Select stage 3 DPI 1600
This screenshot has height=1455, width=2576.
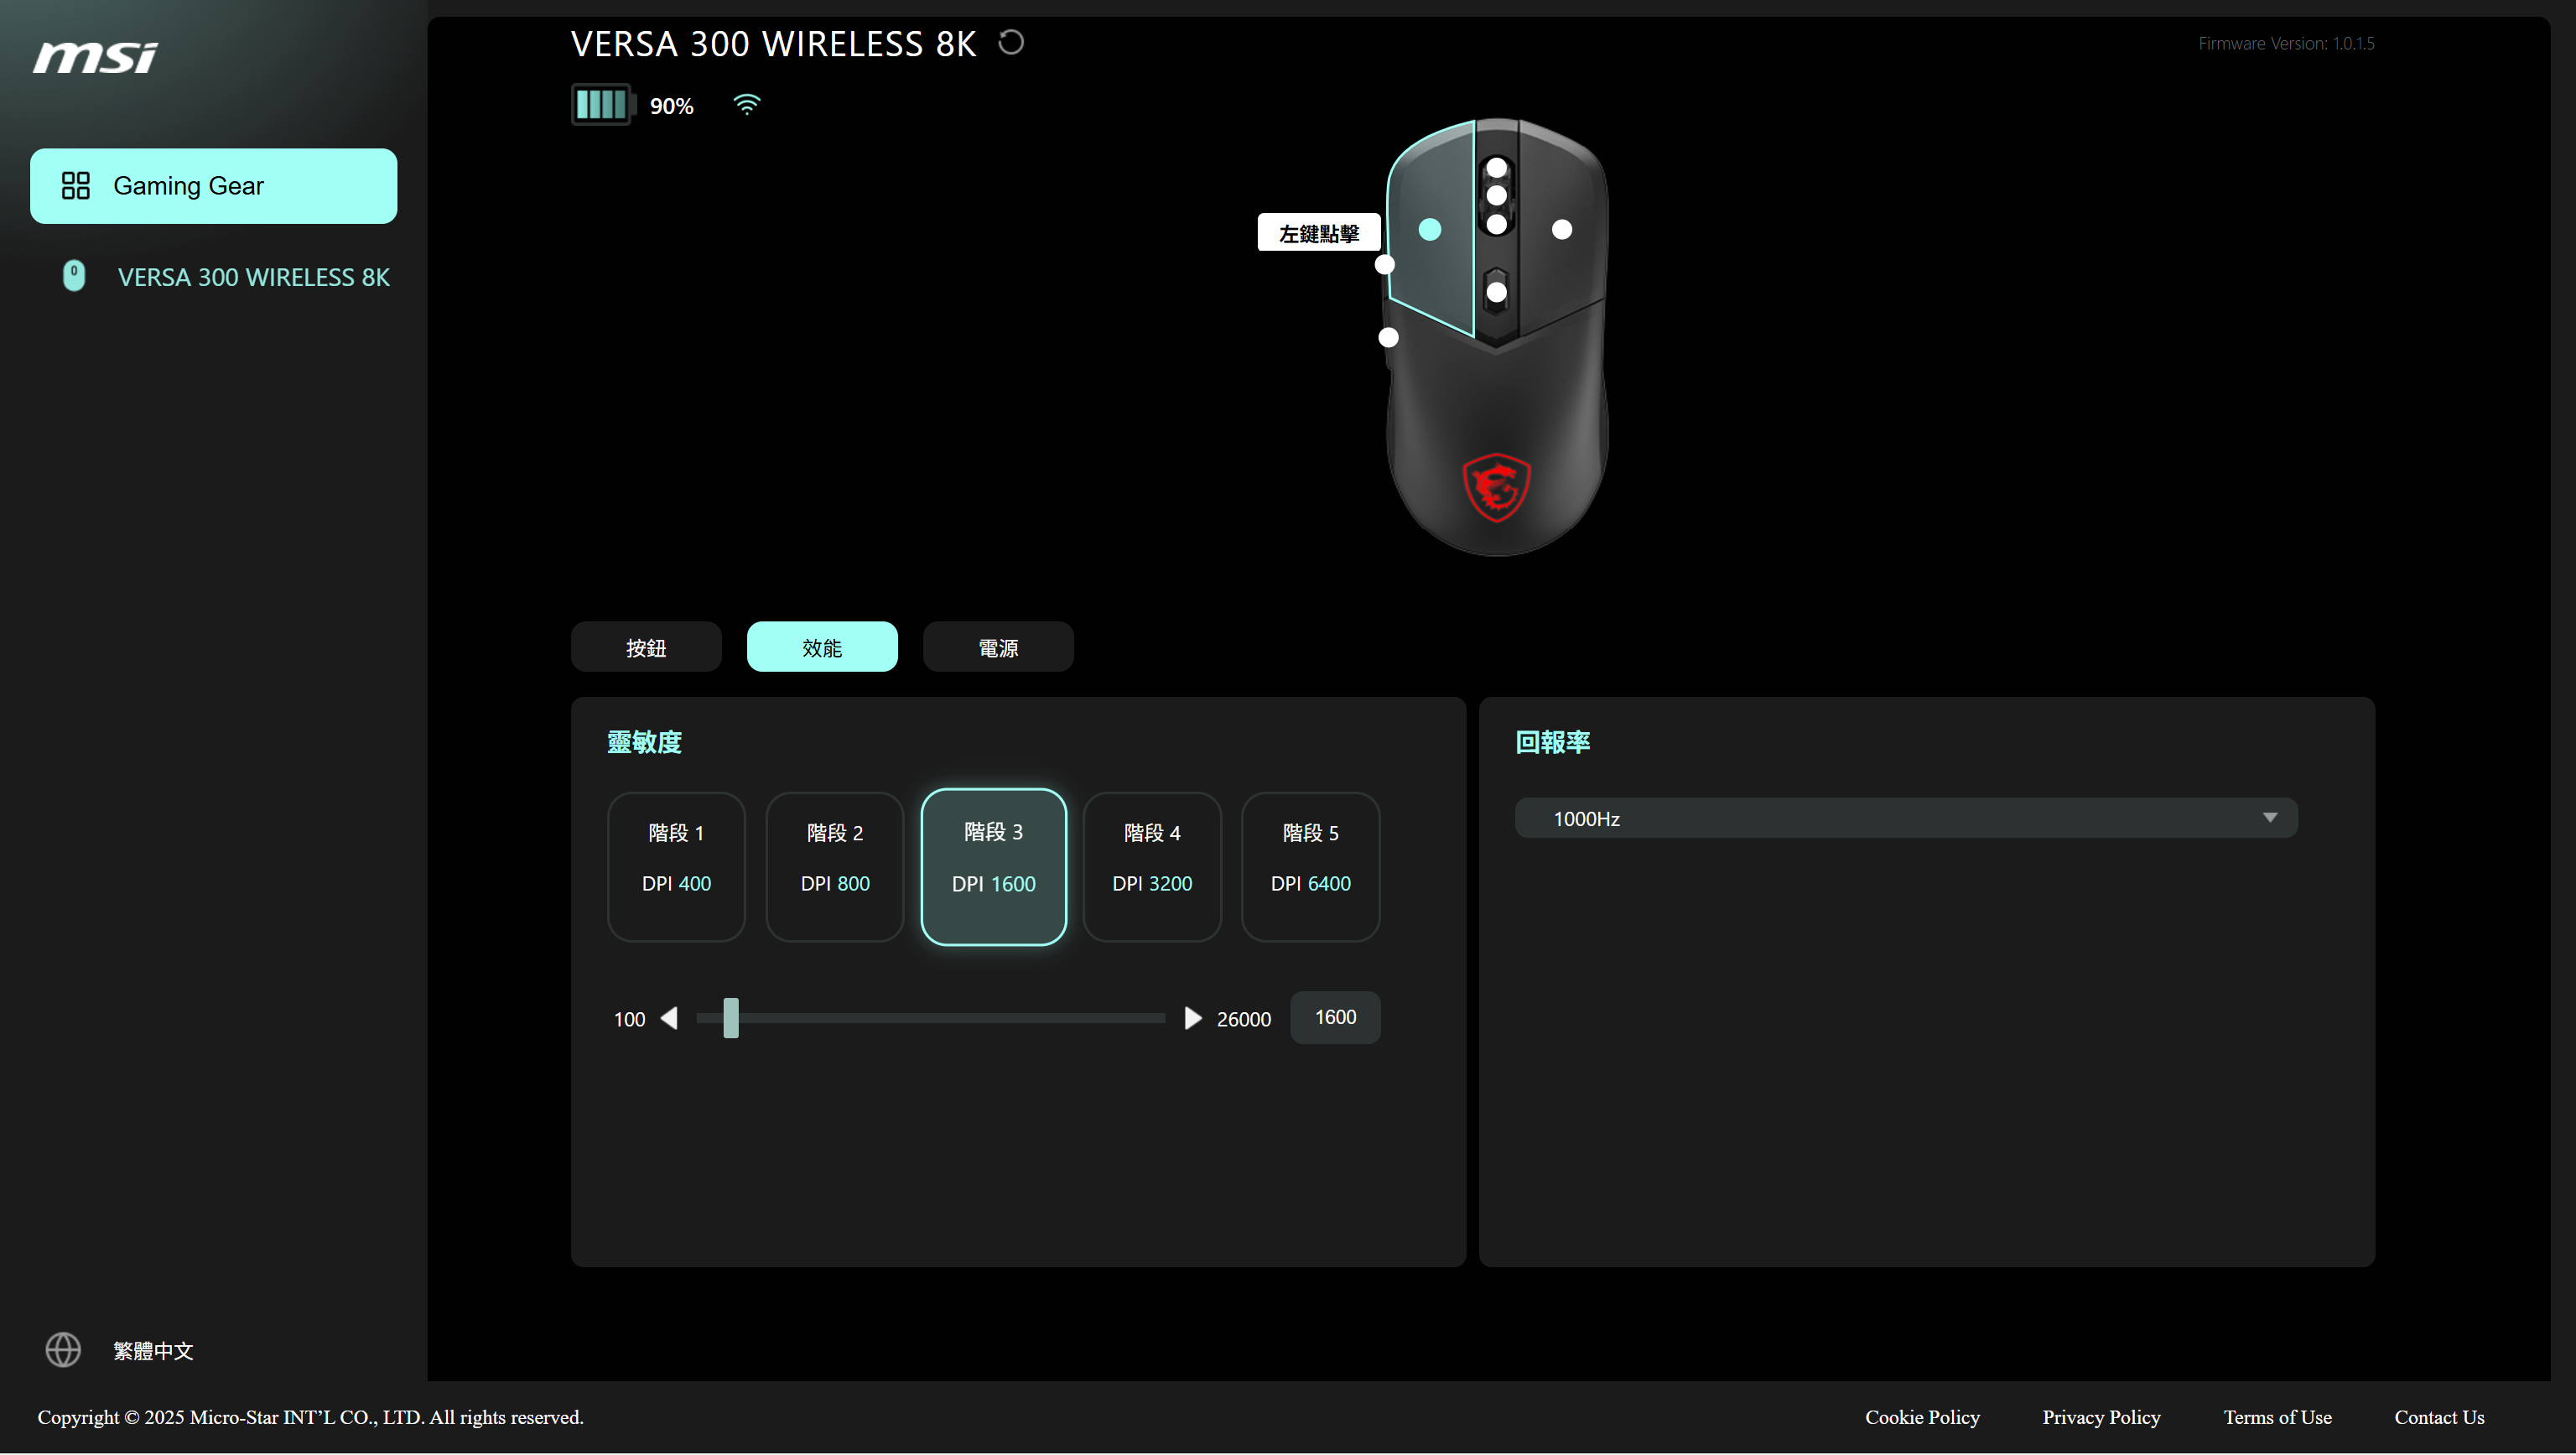click(993, 866)
